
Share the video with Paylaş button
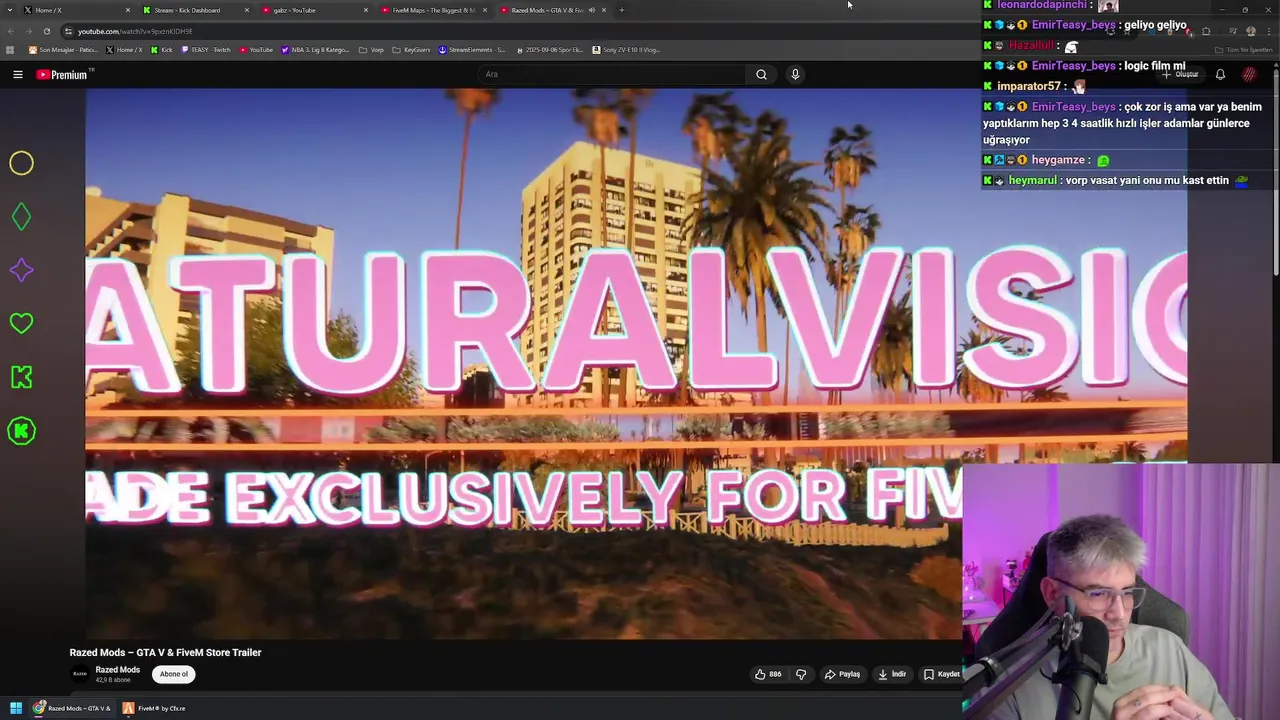[x=842, y=674]
